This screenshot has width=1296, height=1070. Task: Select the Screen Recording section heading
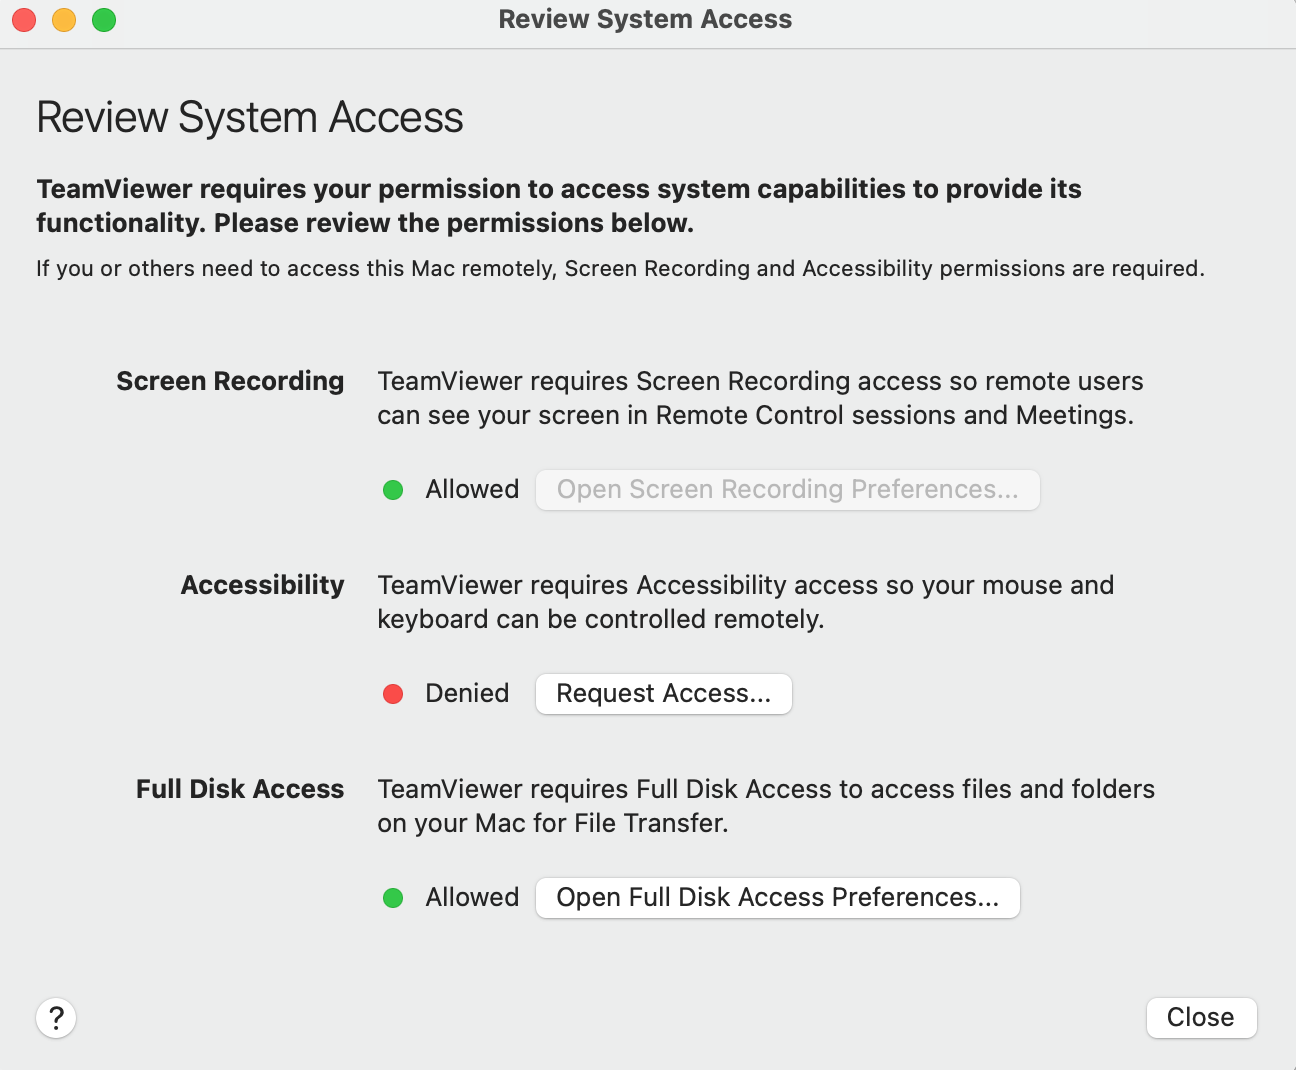click(230, 381)
